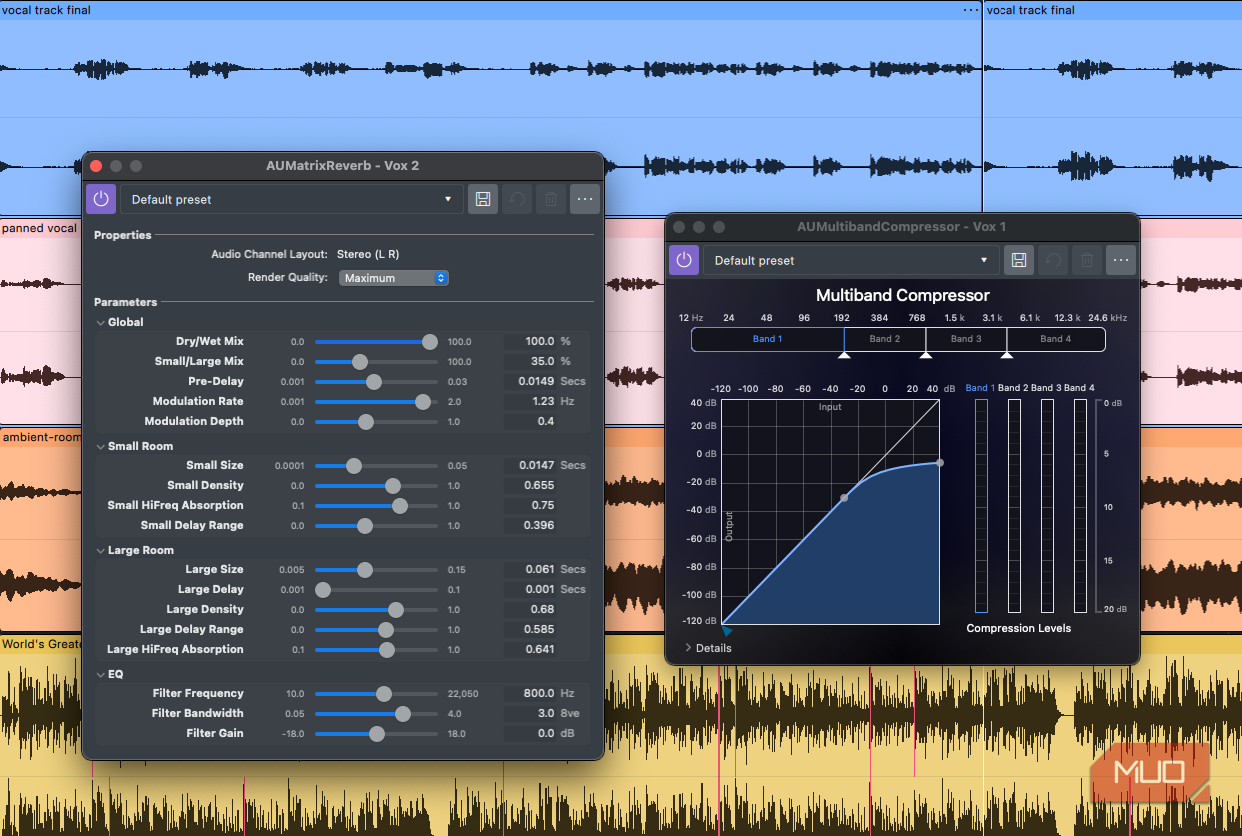Image resolution: width=1242 pixels, height=836 pixels.
Task: Click the Large Size slider
Action: coord(376,569)
